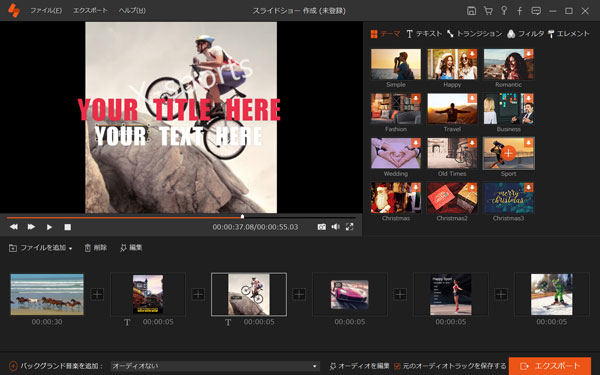Download the Business theme via arrow badge
Screen dimensions: 600x375
coord(528,98)
